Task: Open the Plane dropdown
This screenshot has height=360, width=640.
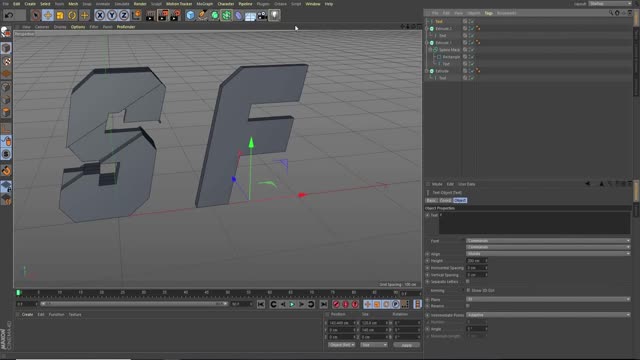Action: point(548,299)
